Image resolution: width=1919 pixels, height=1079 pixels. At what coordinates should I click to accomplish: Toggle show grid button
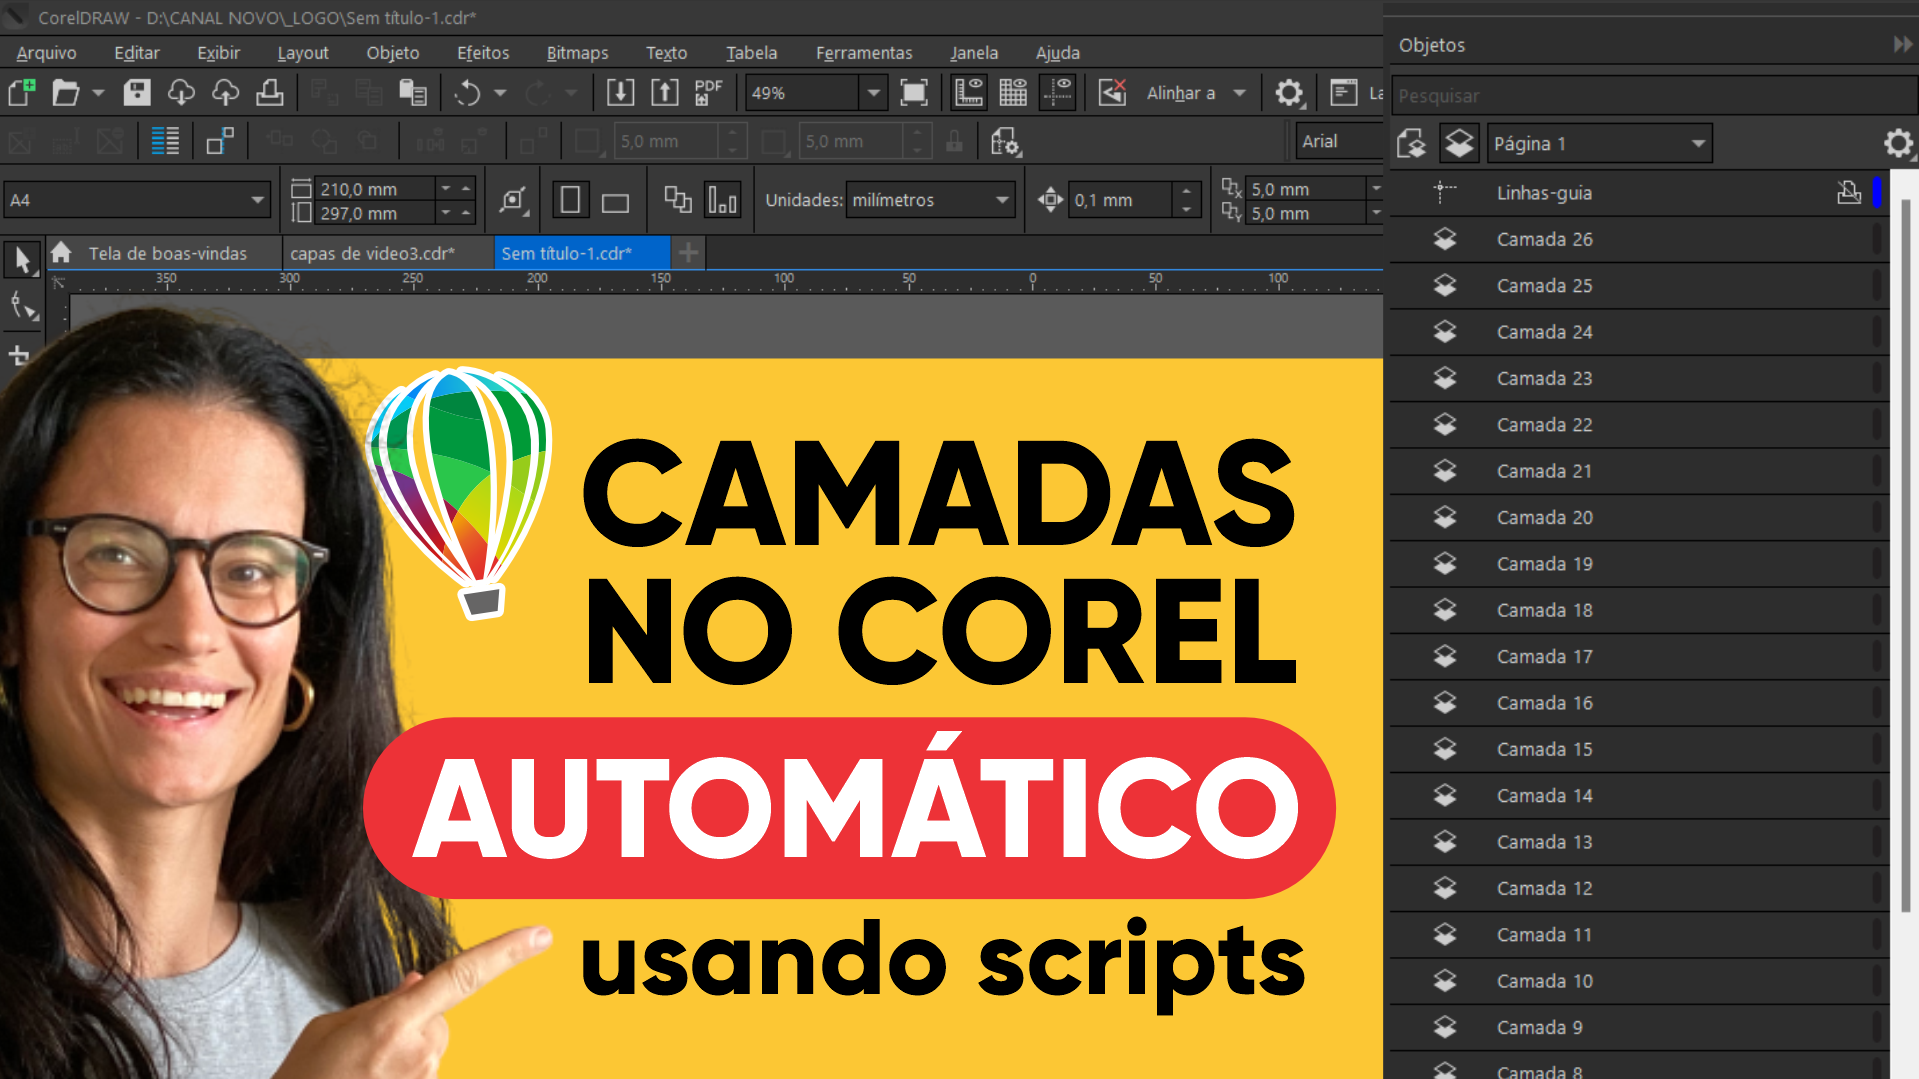click(1013, 93)
